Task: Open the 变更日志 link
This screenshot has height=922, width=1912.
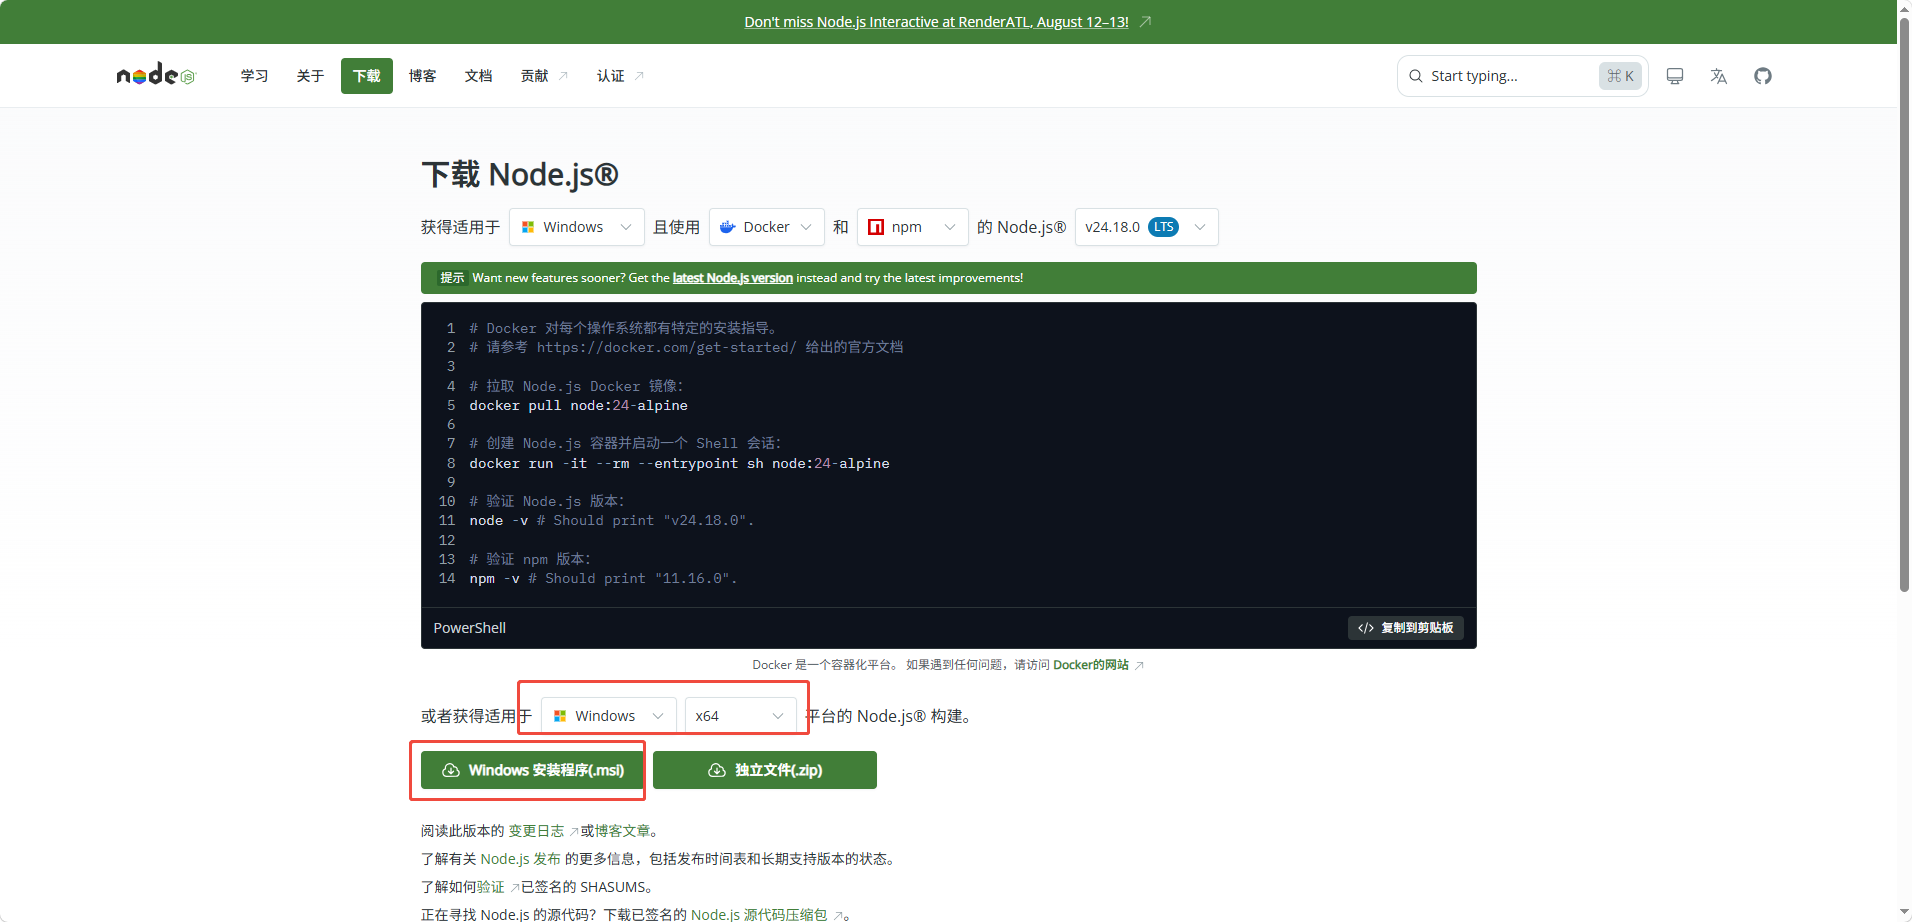Action: 536,831
